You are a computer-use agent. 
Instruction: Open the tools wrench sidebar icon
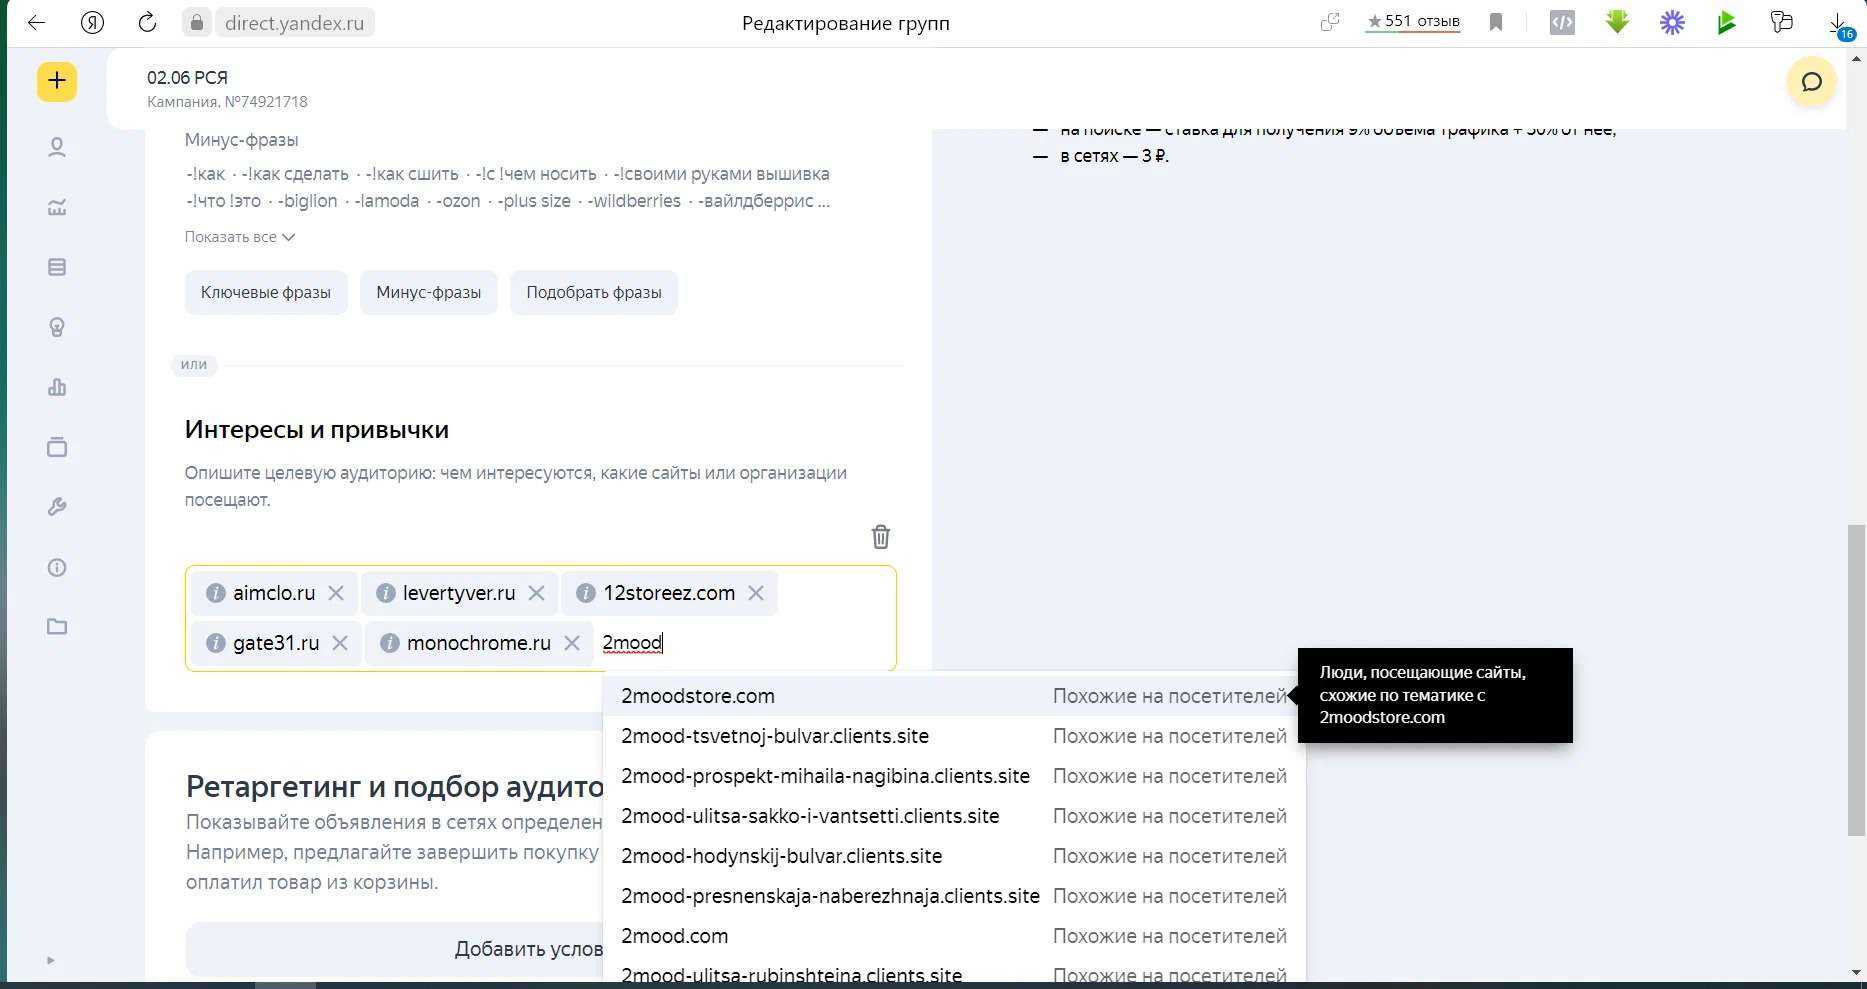coord(57,507)
